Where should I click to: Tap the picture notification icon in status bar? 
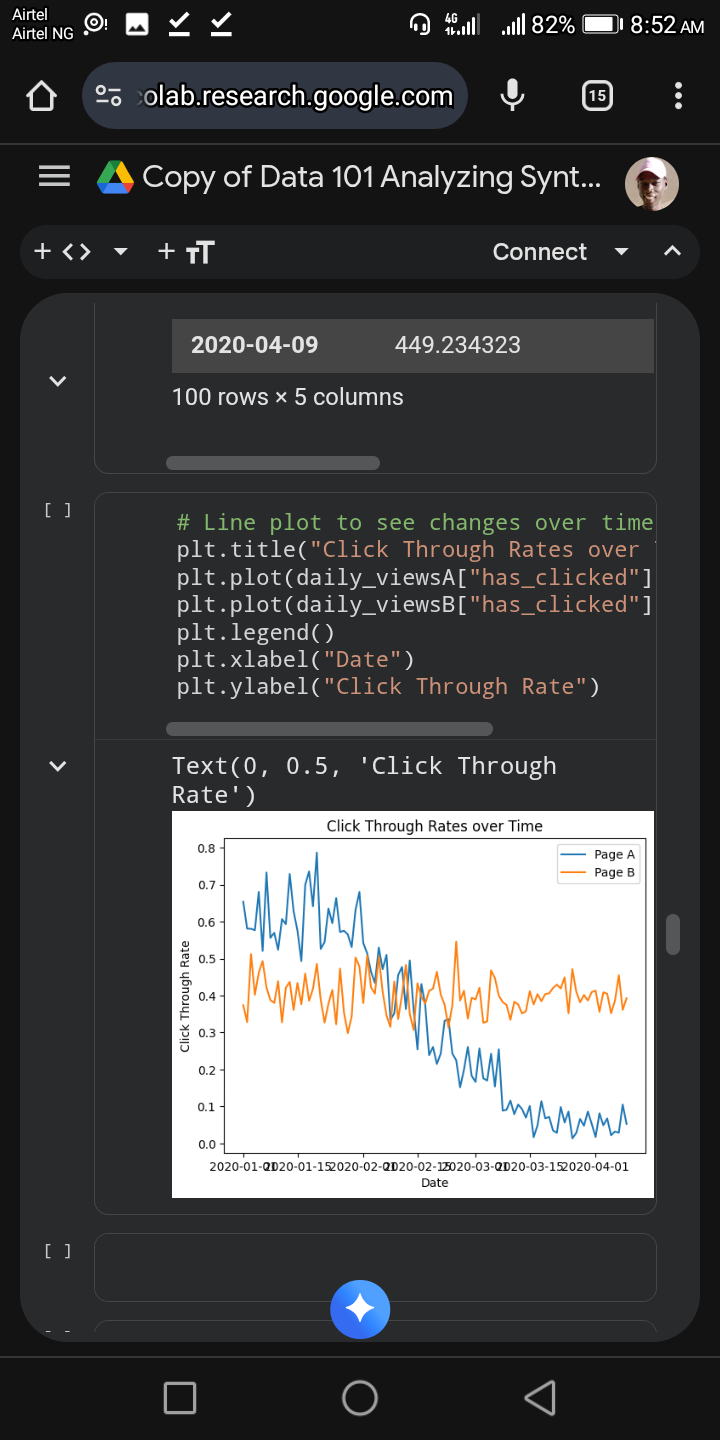pyautogui.click(x=136, y=25)
